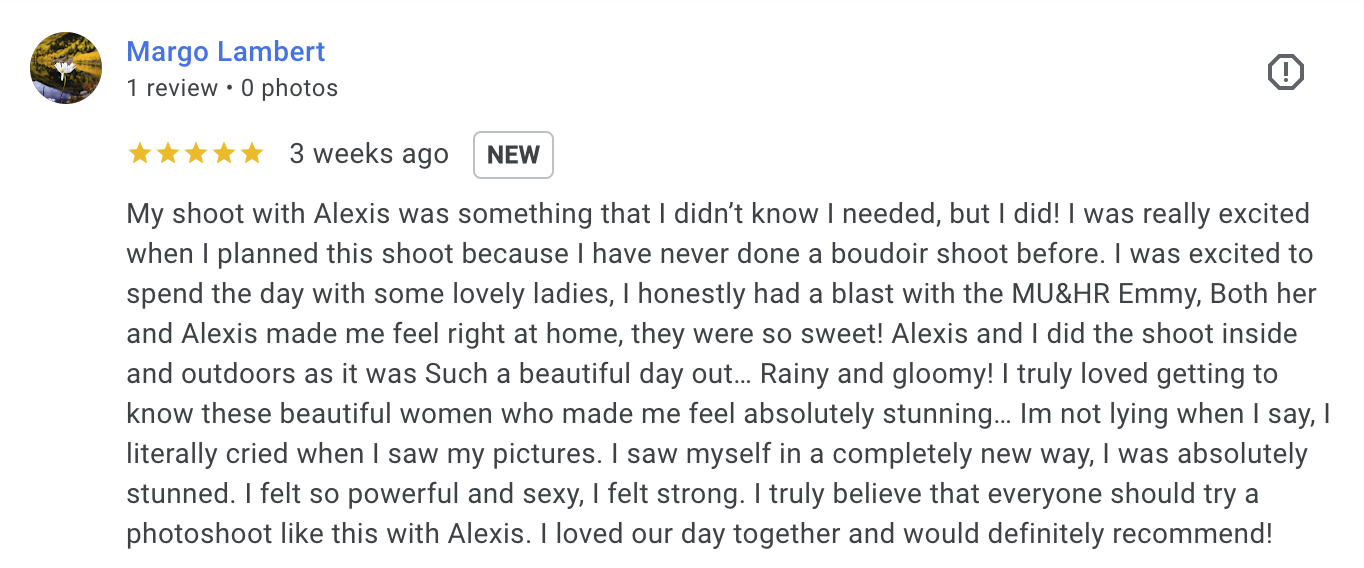Click the first yellow rating star
The width and height of the screenshot is (1364, 568).
click(x=140, y=153)
